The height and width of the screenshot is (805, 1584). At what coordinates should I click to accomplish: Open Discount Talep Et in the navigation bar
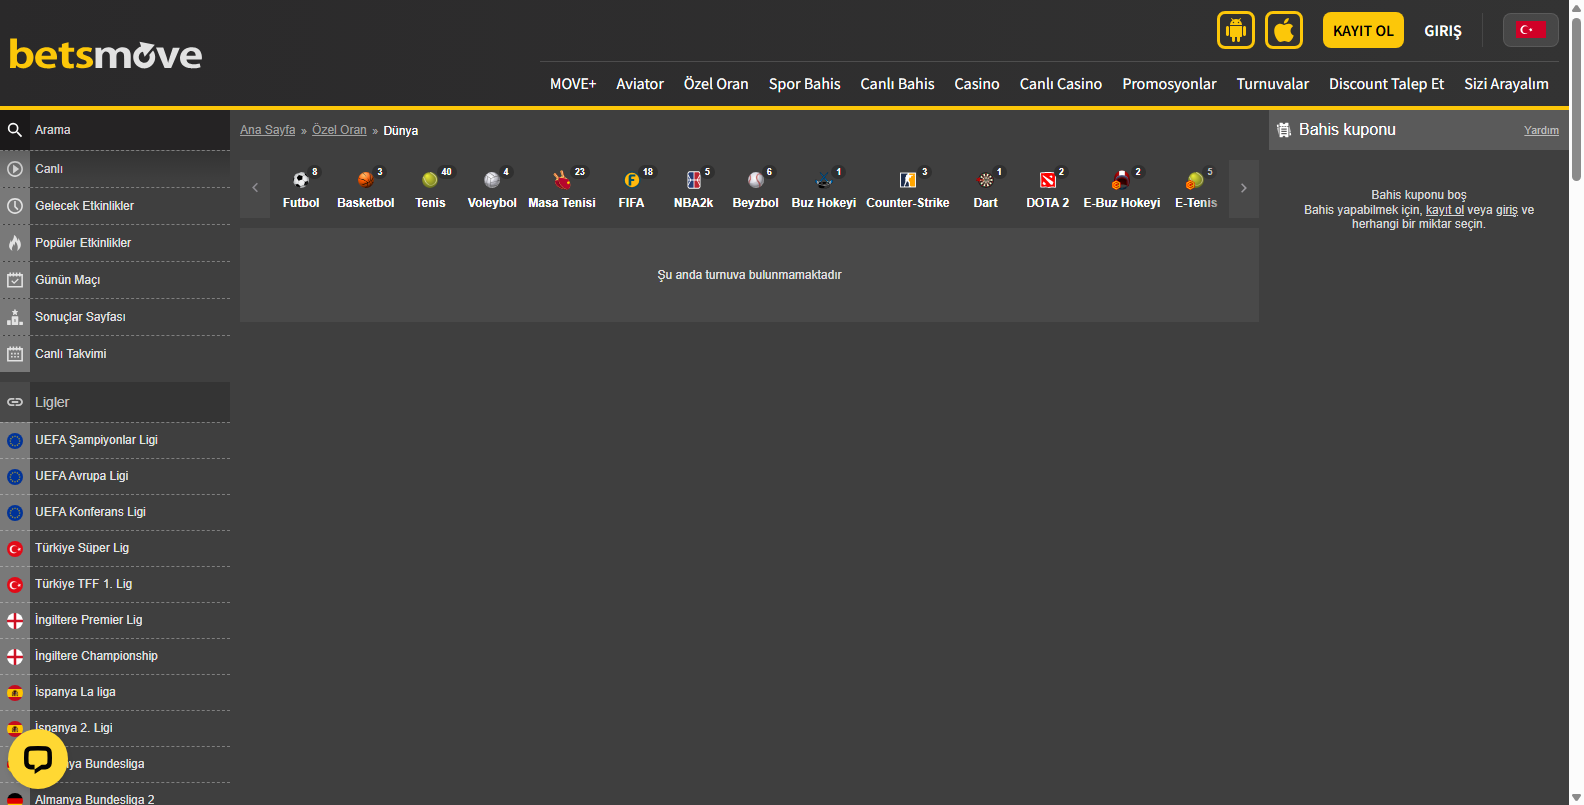click(x=1387, y=84)
